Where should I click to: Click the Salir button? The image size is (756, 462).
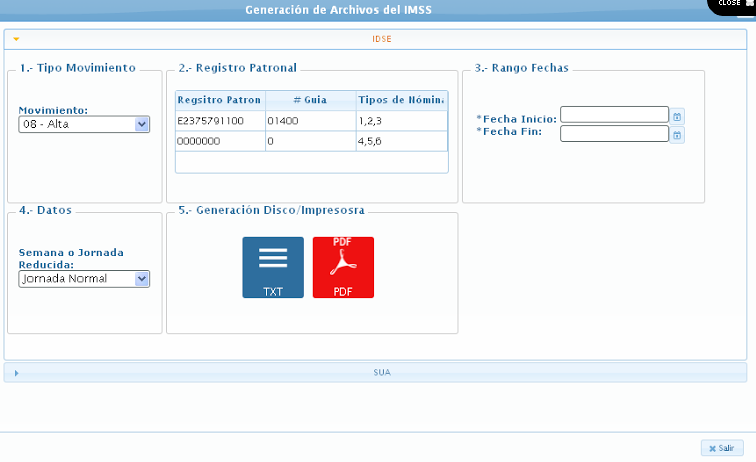coord(721,448)
